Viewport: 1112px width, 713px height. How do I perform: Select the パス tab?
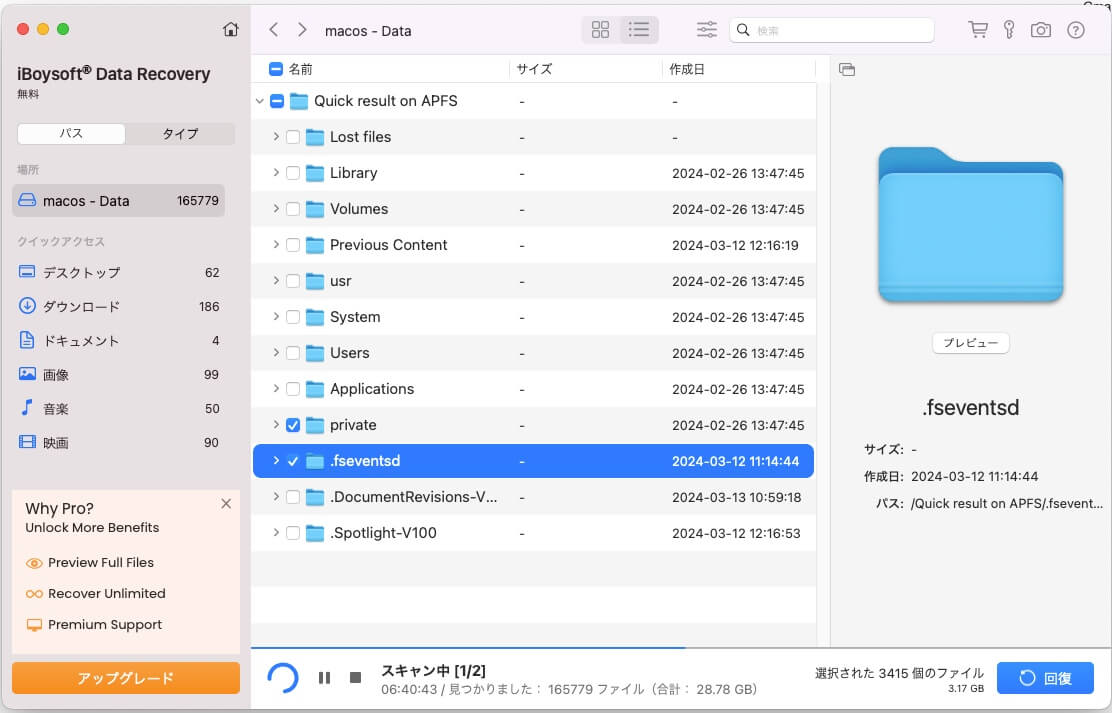[x=71, y=134]
